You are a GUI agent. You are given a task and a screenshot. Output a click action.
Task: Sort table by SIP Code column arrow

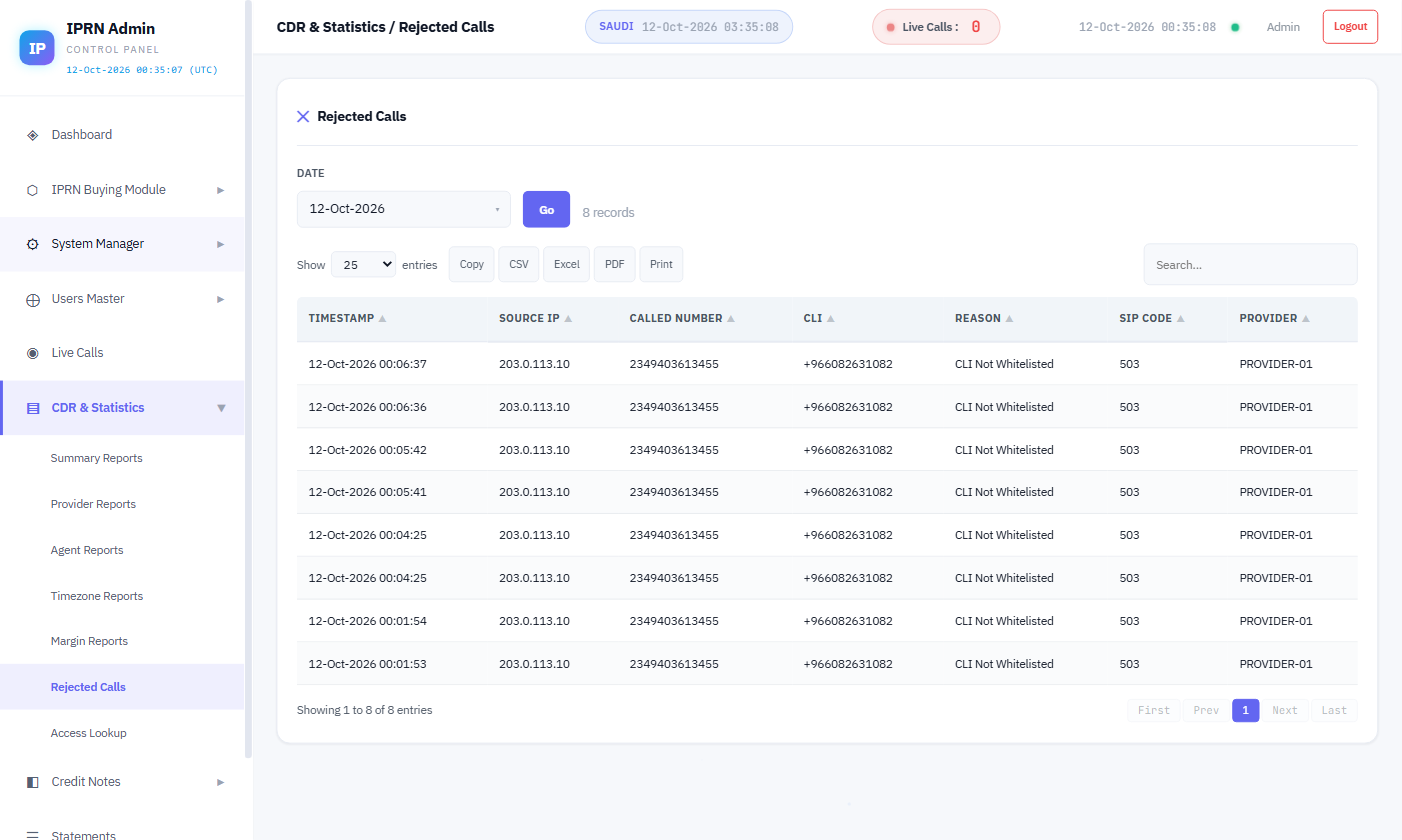point(1181,319)
